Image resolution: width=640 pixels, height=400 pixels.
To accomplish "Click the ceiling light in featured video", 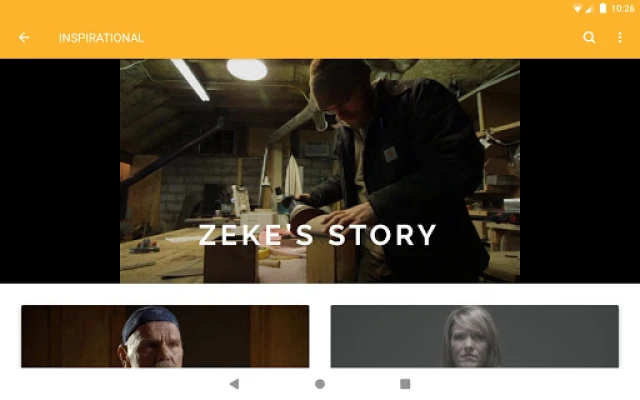I will [x=247, y=69].
